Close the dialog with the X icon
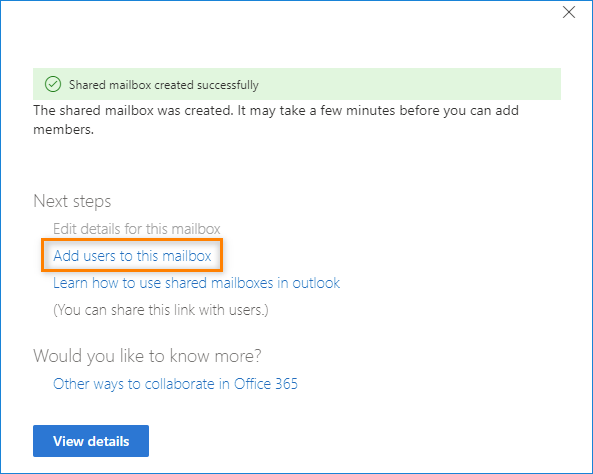Image resolution: width=593 pixels, height=474 pixels. (569, 12)
